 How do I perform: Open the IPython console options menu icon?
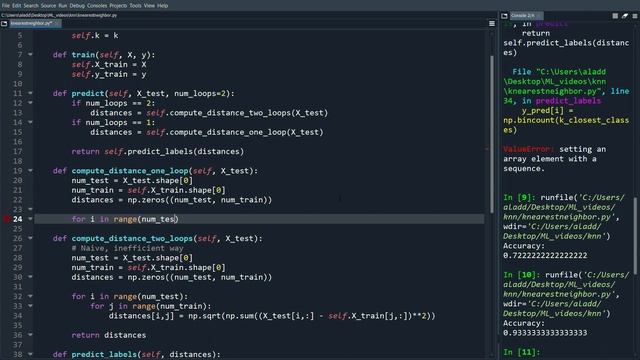pos(635,16)
